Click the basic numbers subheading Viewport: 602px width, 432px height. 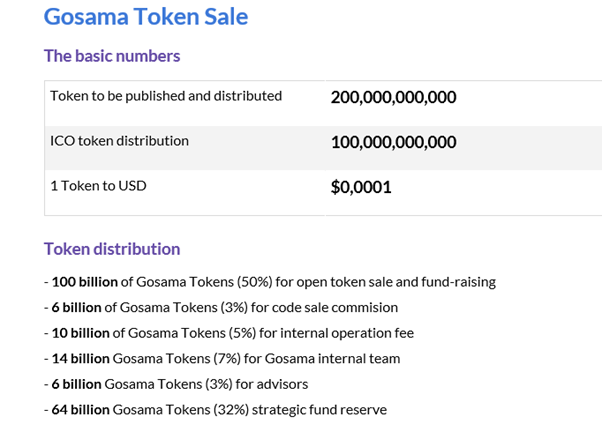click(x=112, y=56)
